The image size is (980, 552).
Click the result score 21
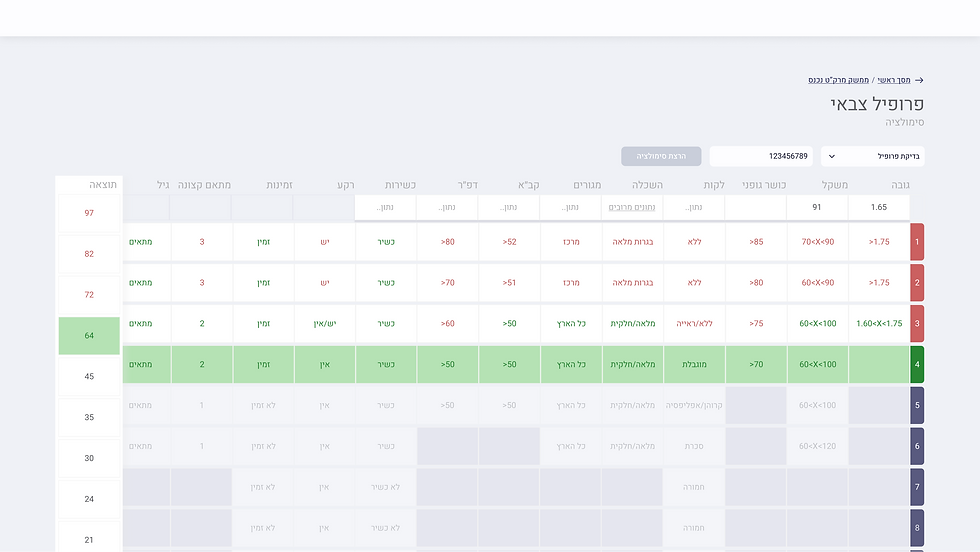[x=89, y=539]
